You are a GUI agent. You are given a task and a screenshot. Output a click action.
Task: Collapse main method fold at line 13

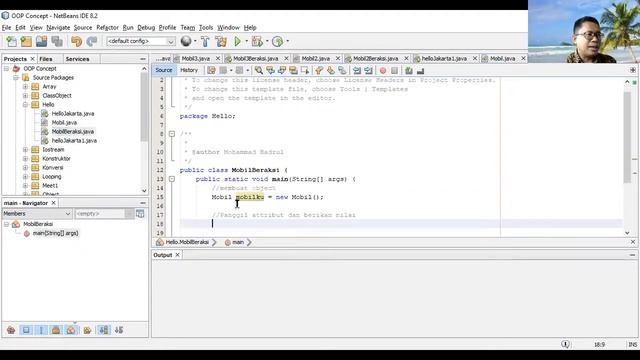click(x=172, y=179)
